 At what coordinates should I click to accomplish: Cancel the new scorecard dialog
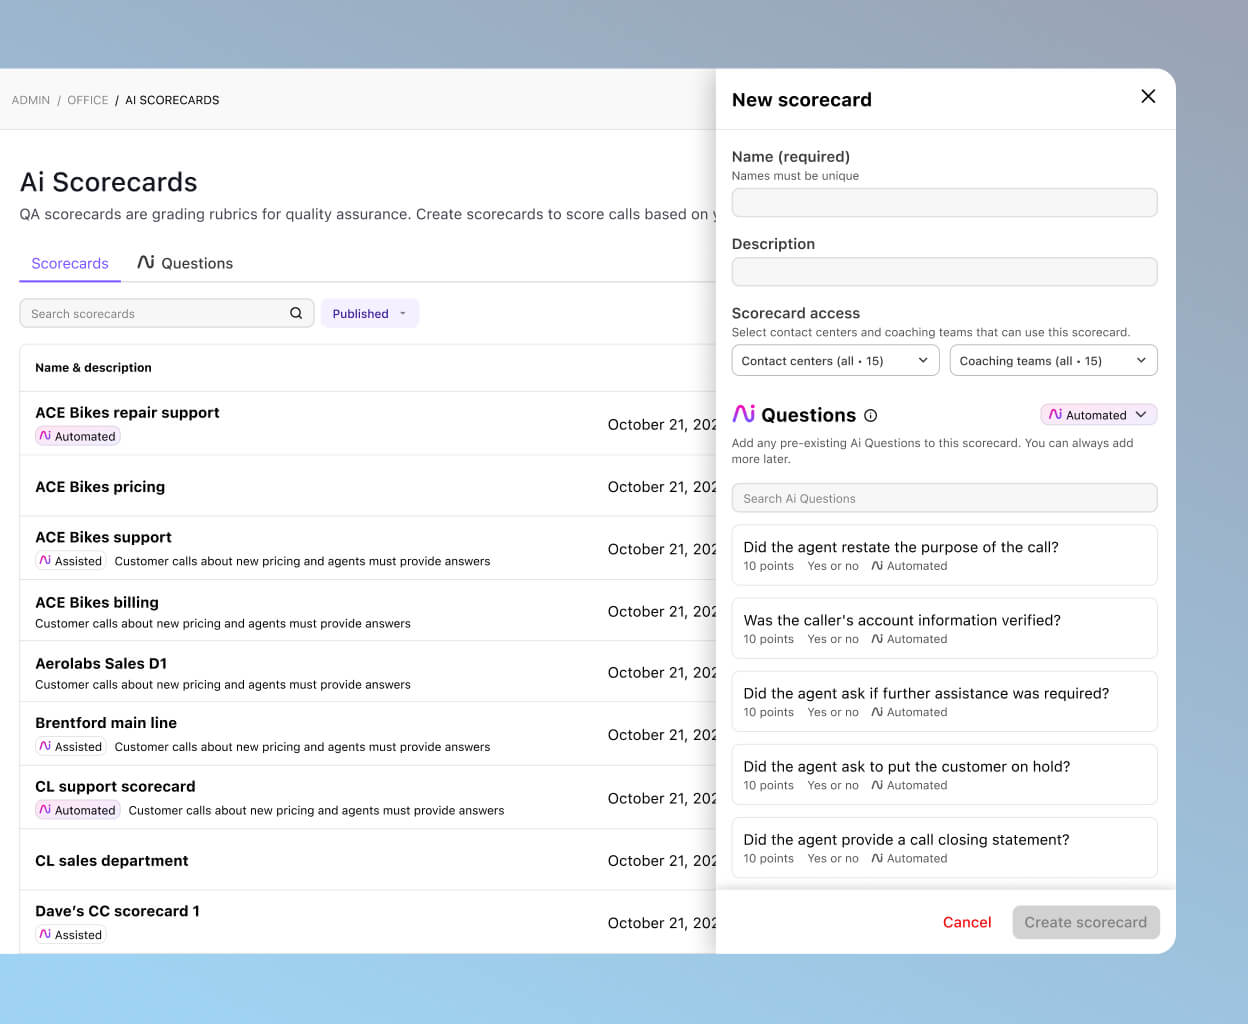[966, 922]
